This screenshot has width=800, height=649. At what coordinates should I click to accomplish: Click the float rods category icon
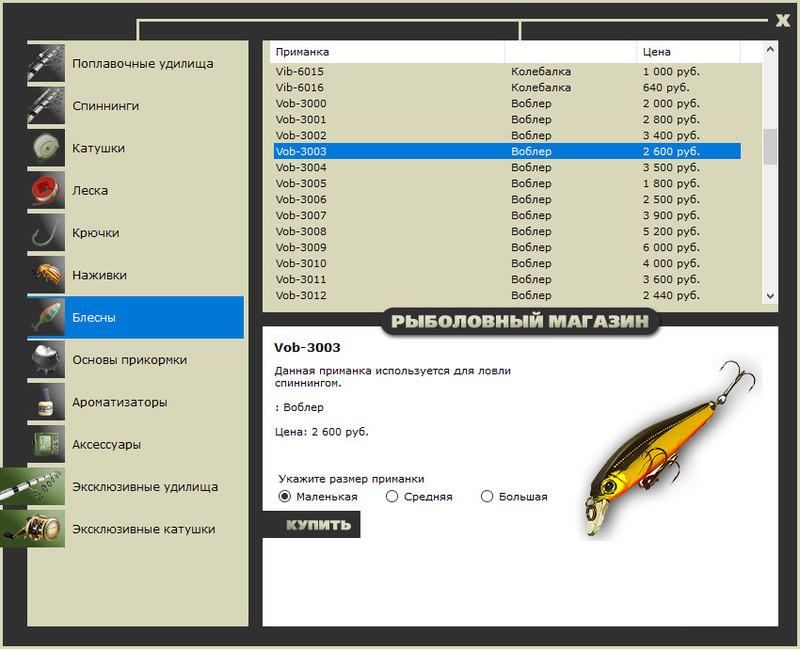pyautogui.click(x=46, y=63)
